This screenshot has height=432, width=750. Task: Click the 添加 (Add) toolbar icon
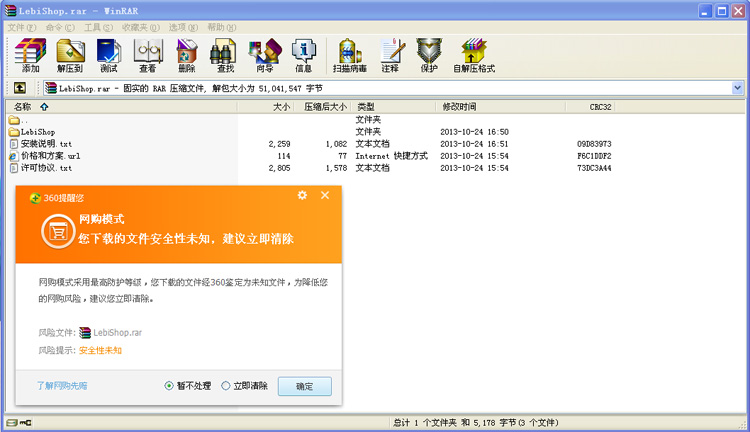pos(30,55)
